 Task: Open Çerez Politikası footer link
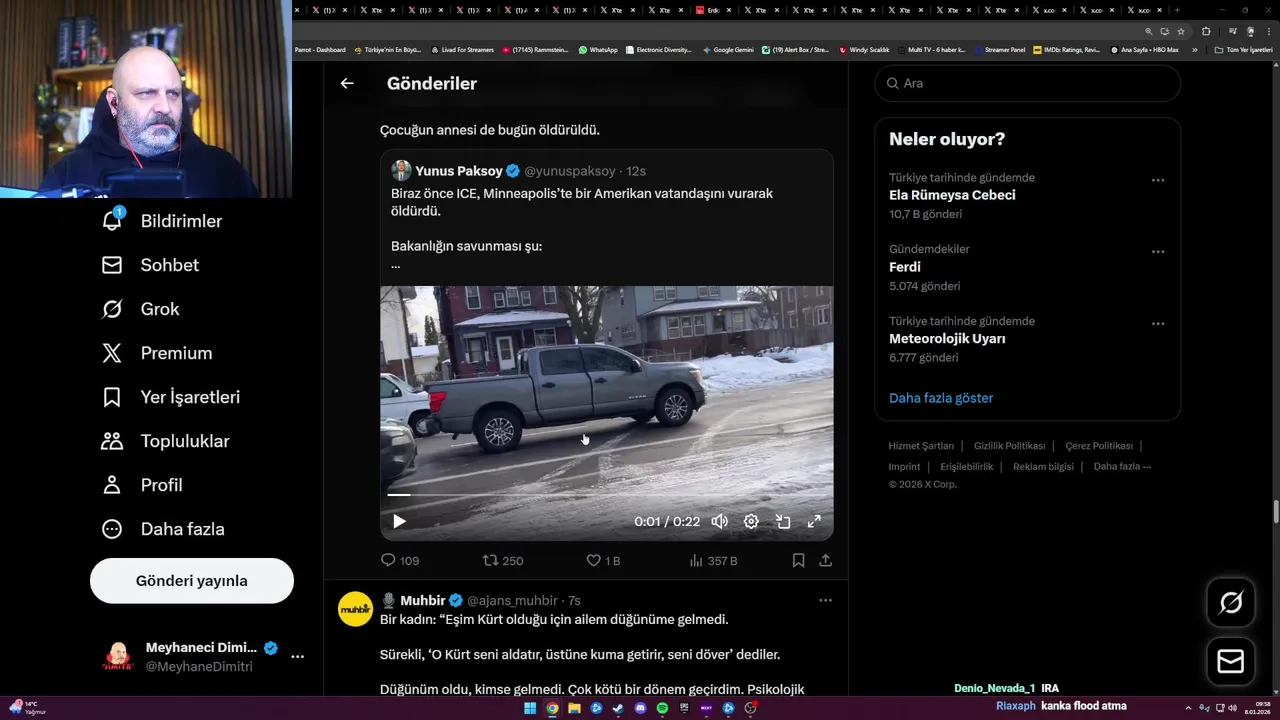pos(1099,446)
